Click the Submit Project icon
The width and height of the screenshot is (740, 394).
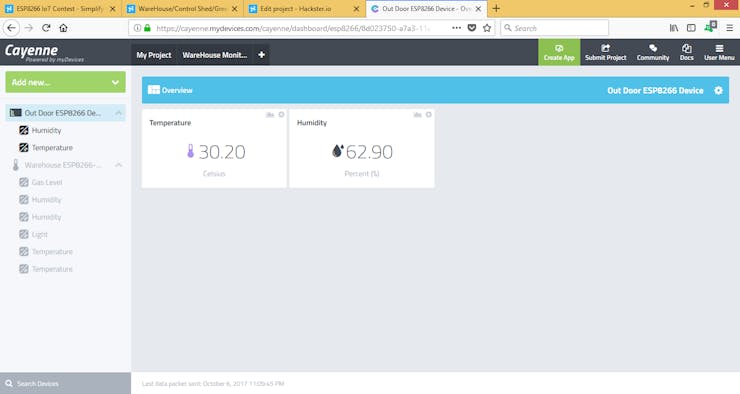(x=605, y=48)
